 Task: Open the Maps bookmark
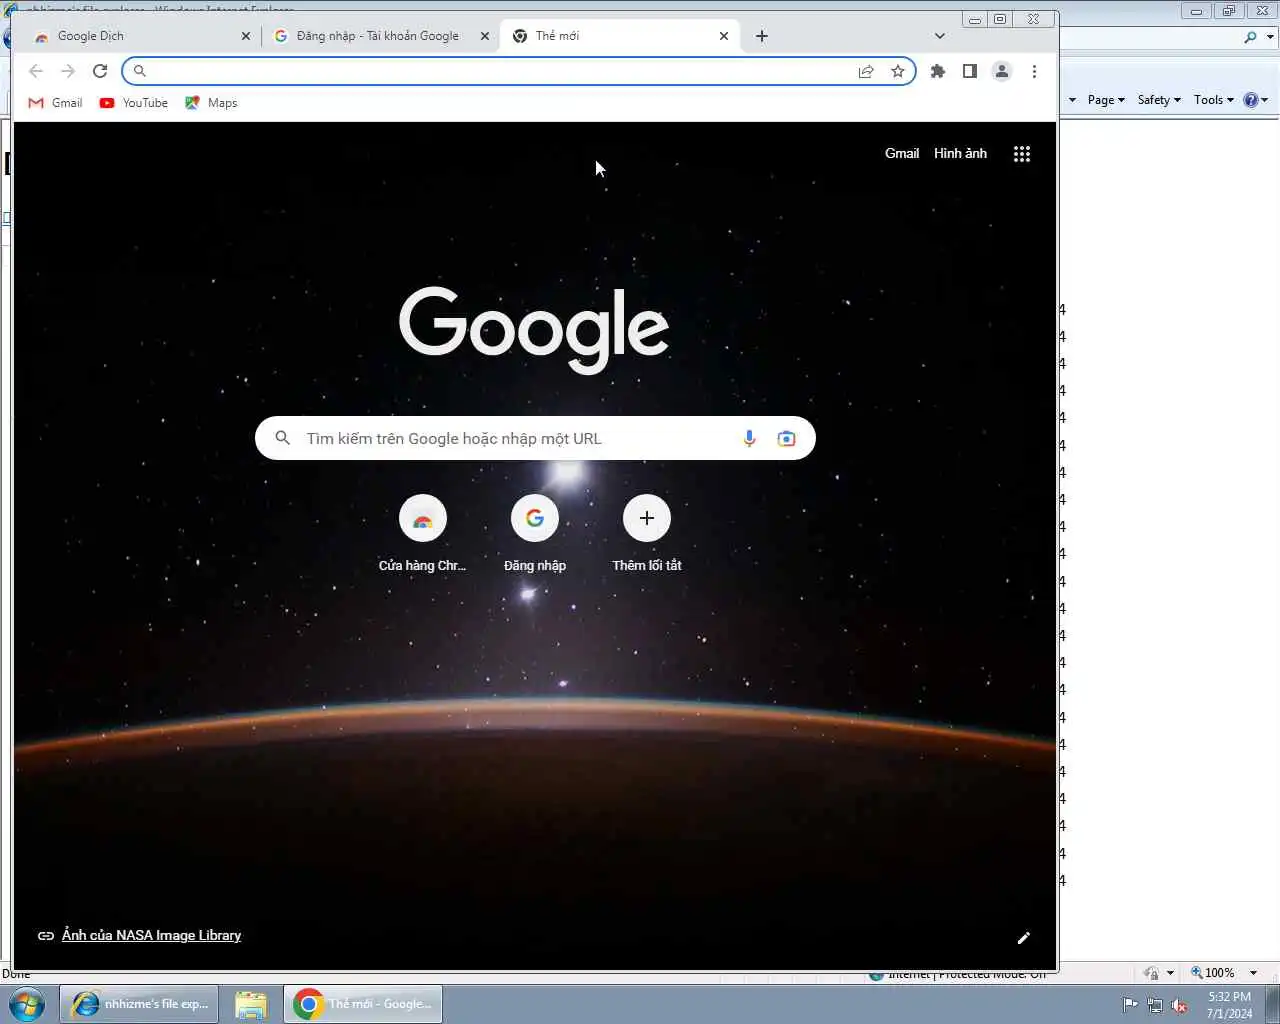click(211, 103)
